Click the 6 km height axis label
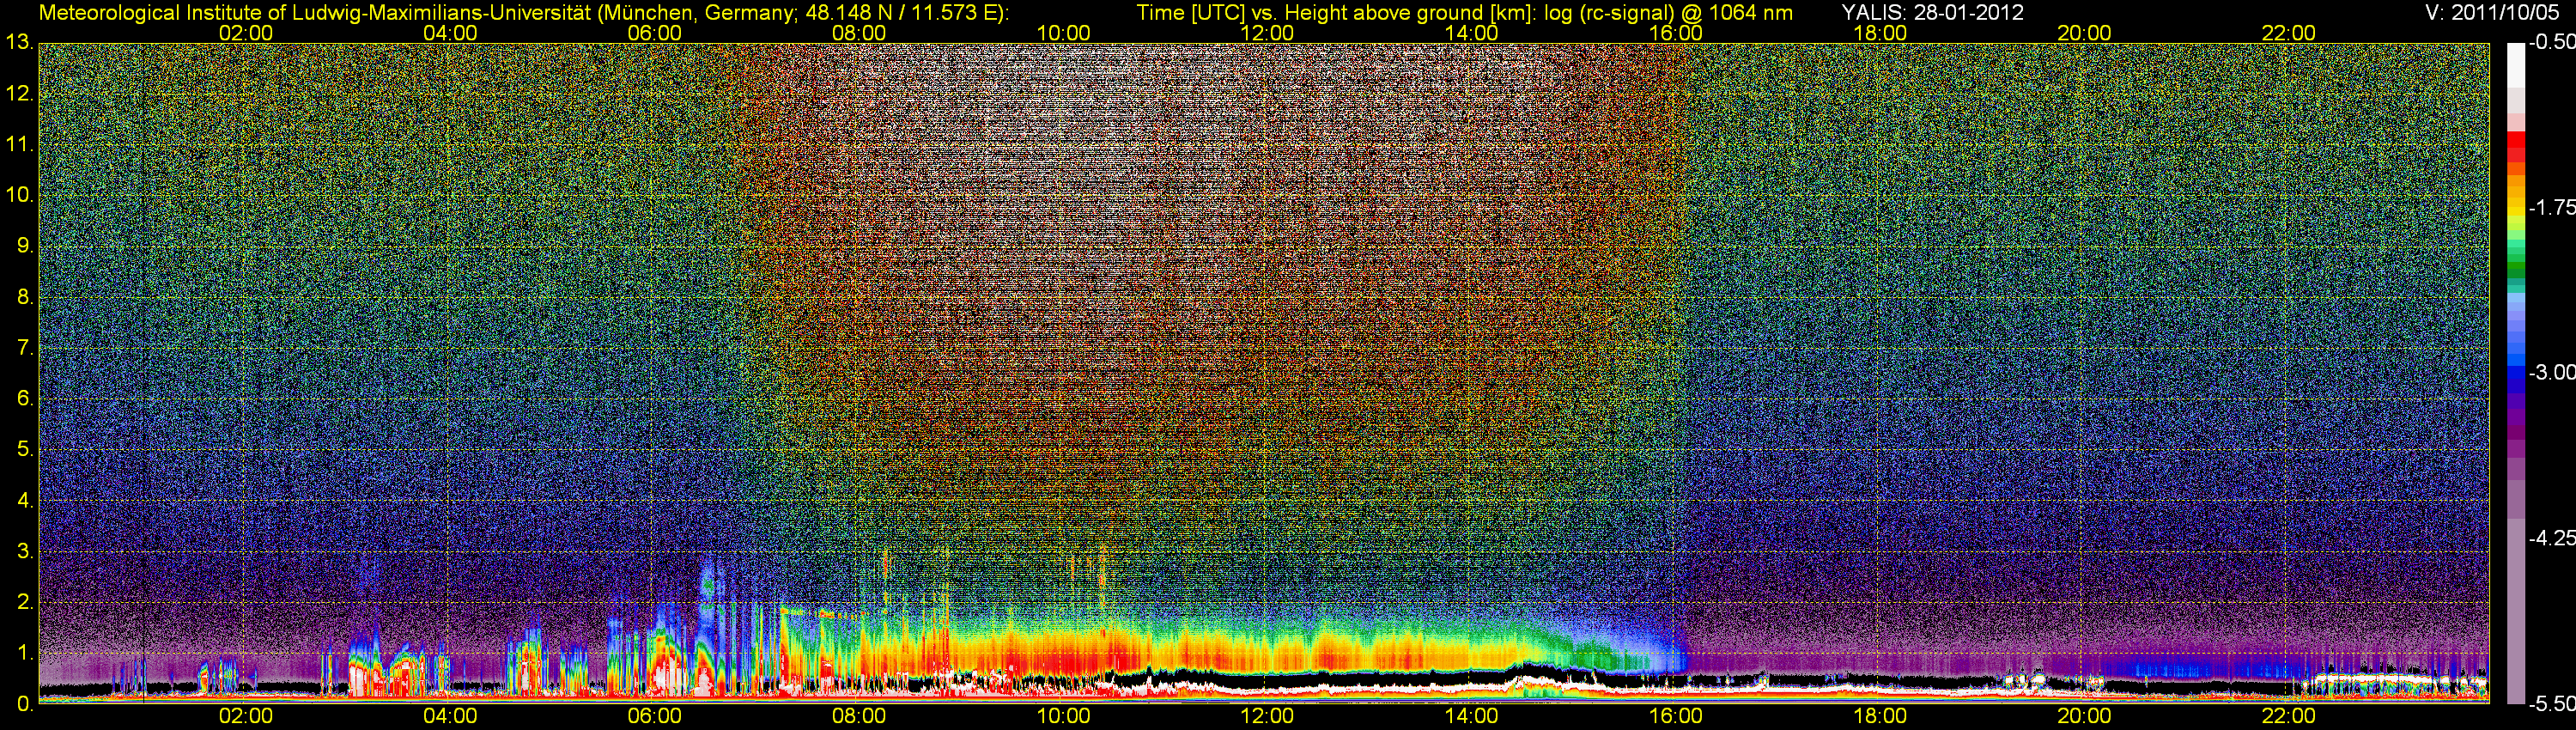Screen dimensions: 2576x730 pyautogui.click(x=24, y=399)
